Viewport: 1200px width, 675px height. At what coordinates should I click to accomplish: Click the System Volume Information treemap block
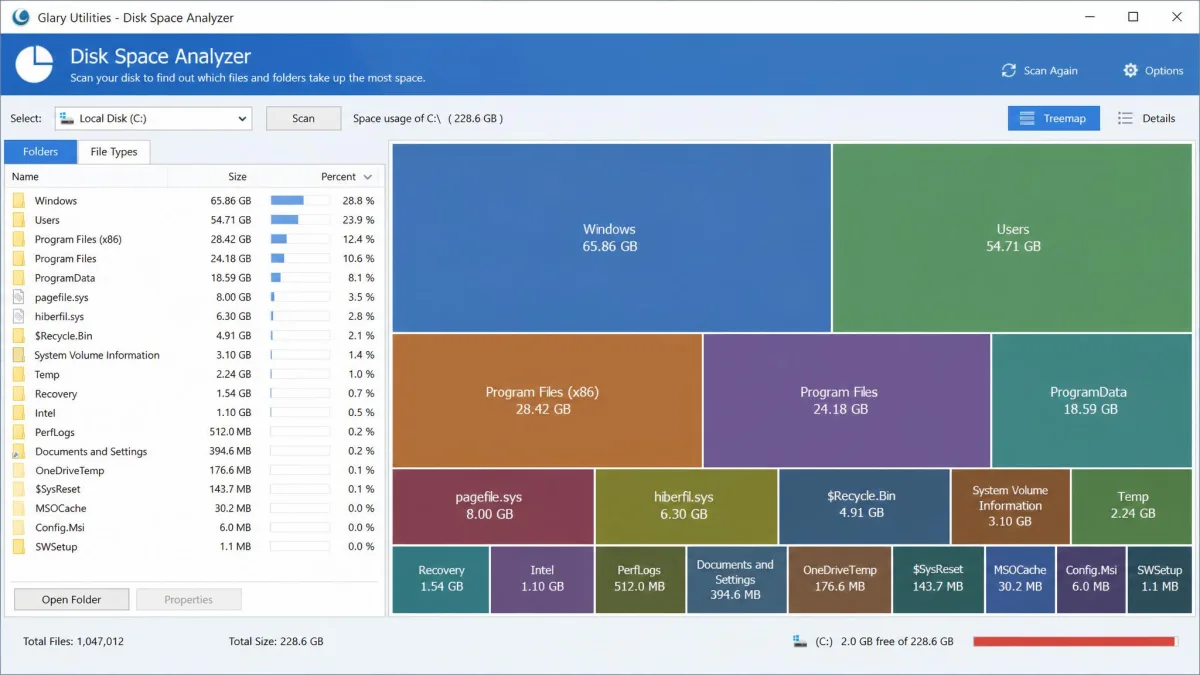point(1010,506)
